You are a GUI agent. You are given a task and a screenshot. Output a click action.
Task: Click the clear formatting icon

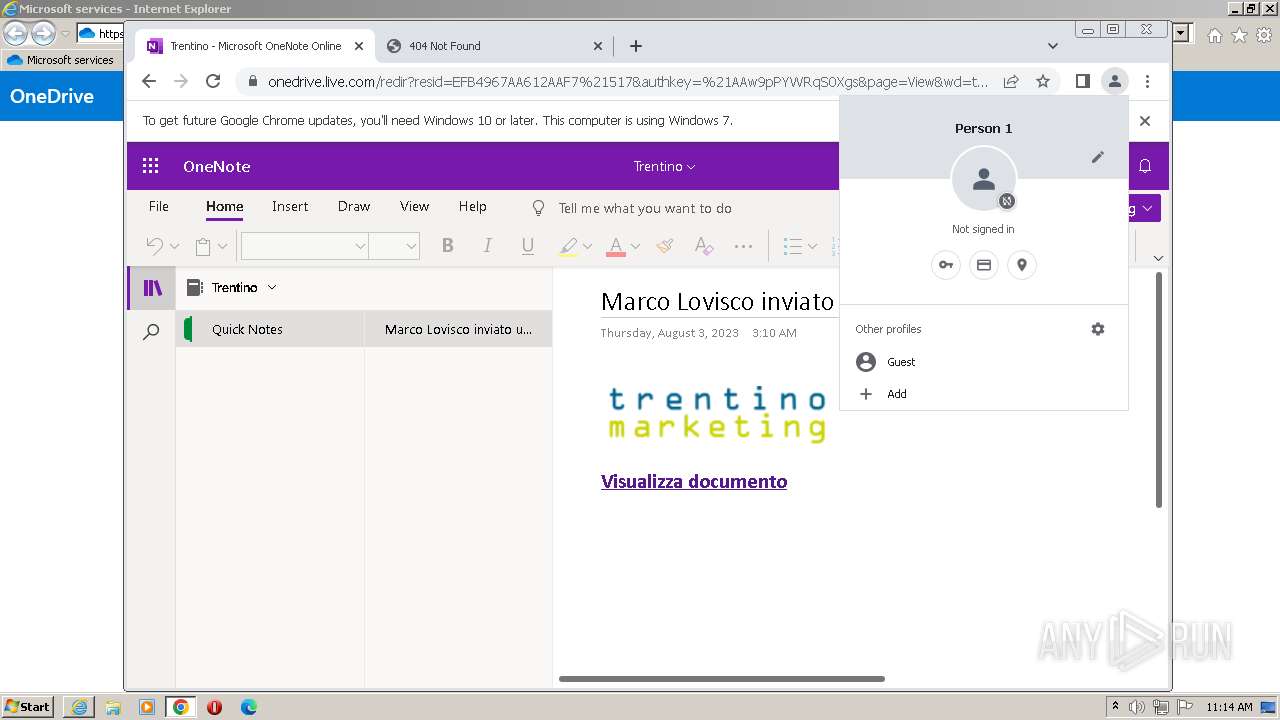point(704,246)
